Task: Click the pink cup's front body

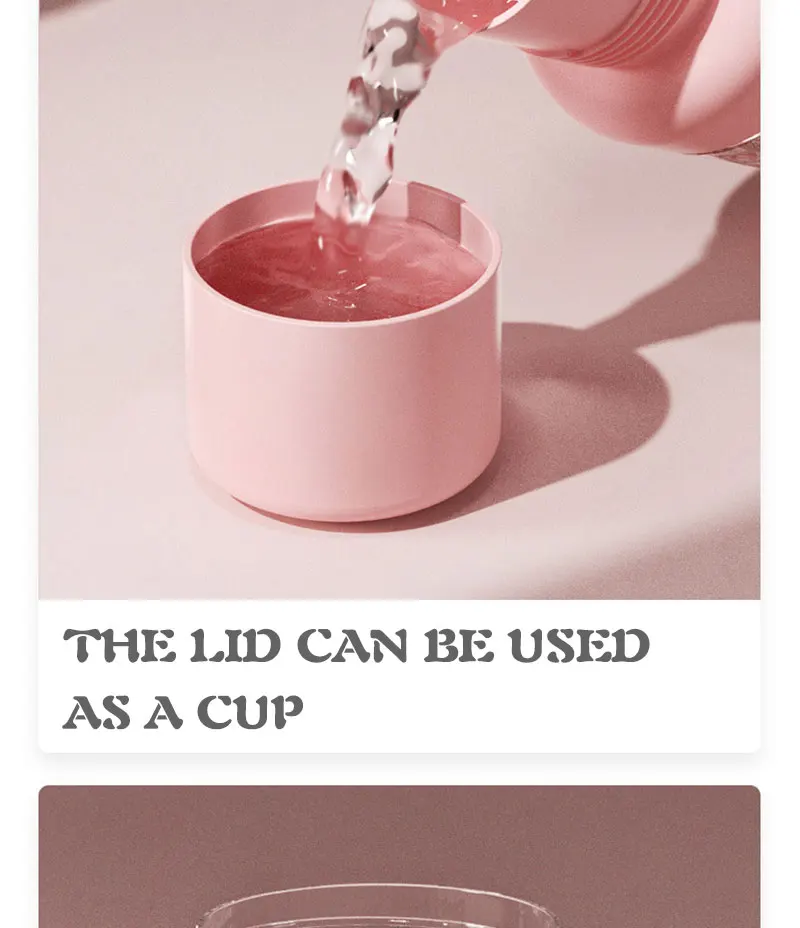Action: 342,408
